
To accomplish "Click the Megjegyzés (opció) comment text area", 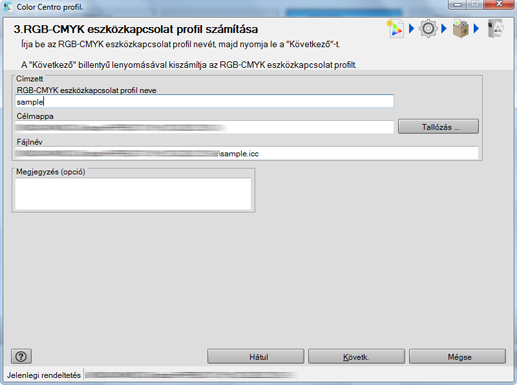I will [x=133, y=194].
